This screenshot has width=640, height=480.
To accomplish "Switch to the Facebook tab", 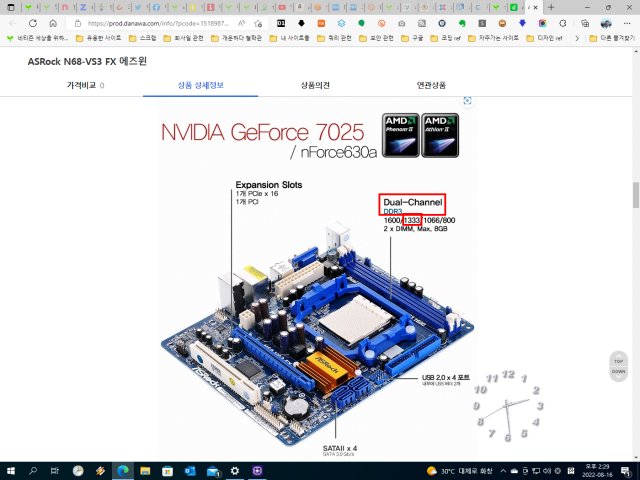I will [156, 7].
